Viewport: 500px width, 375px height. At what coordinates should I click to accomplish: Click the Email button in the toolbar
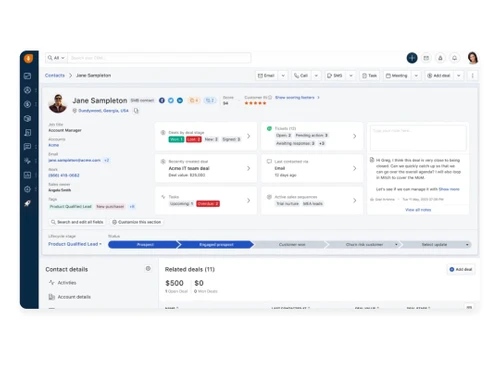266,76
